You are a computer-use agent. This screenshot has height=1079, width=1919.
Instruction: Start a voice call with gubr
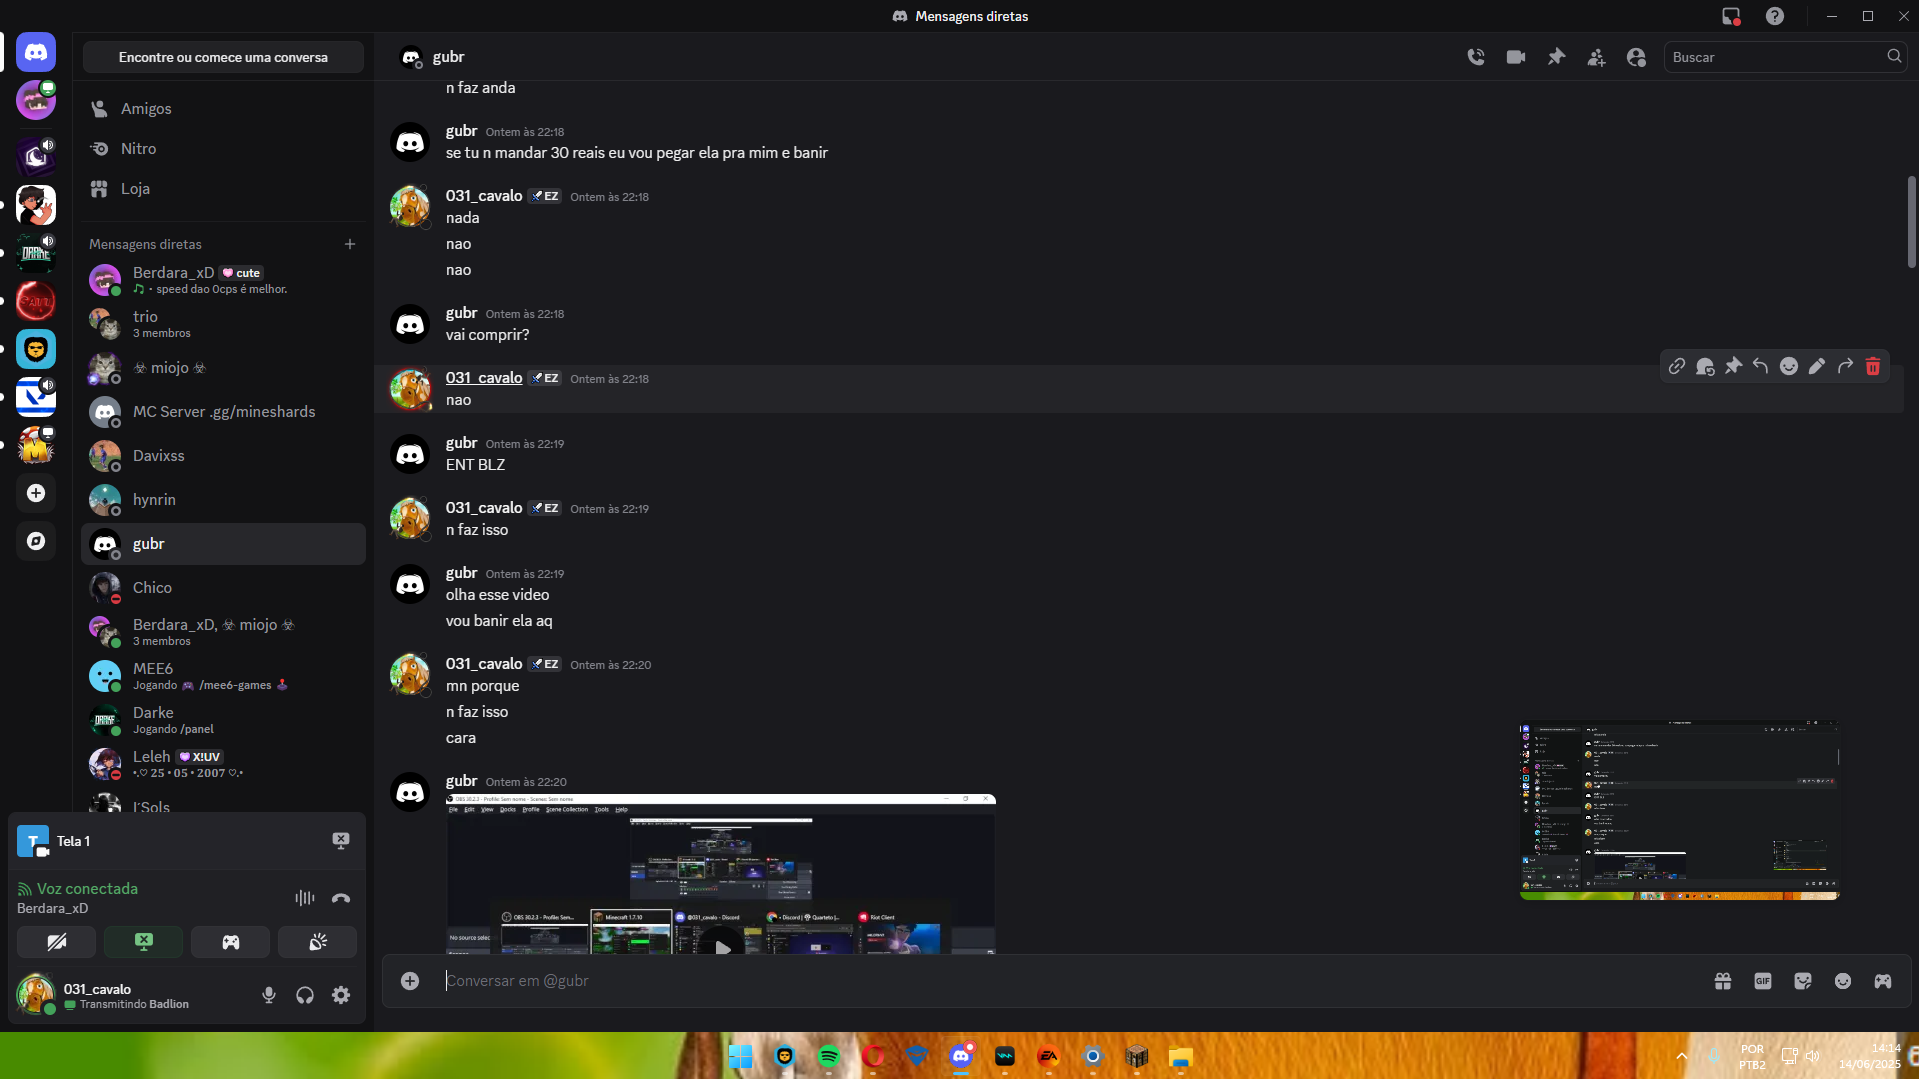(1476, 57)
